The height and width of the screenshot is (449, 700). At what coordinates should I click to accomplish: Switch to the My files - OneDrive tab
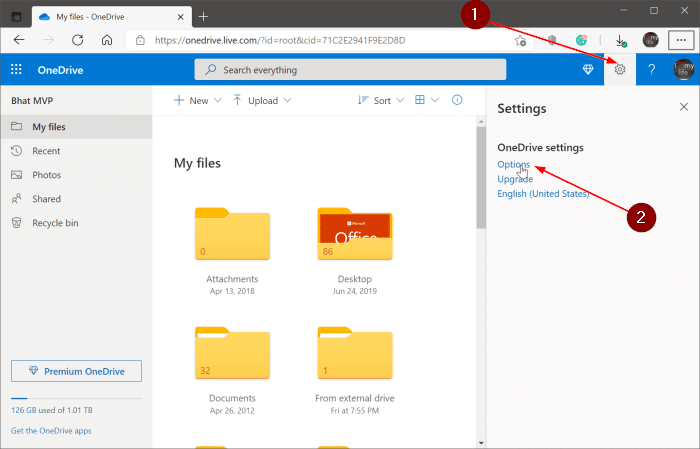112,17
